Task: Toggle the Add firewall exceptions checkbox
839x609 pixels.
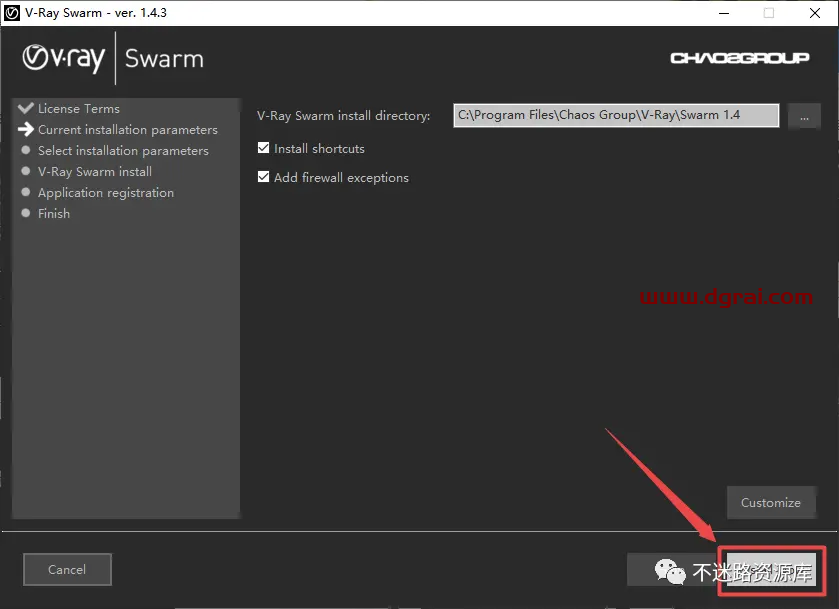Action: point(263,177)
